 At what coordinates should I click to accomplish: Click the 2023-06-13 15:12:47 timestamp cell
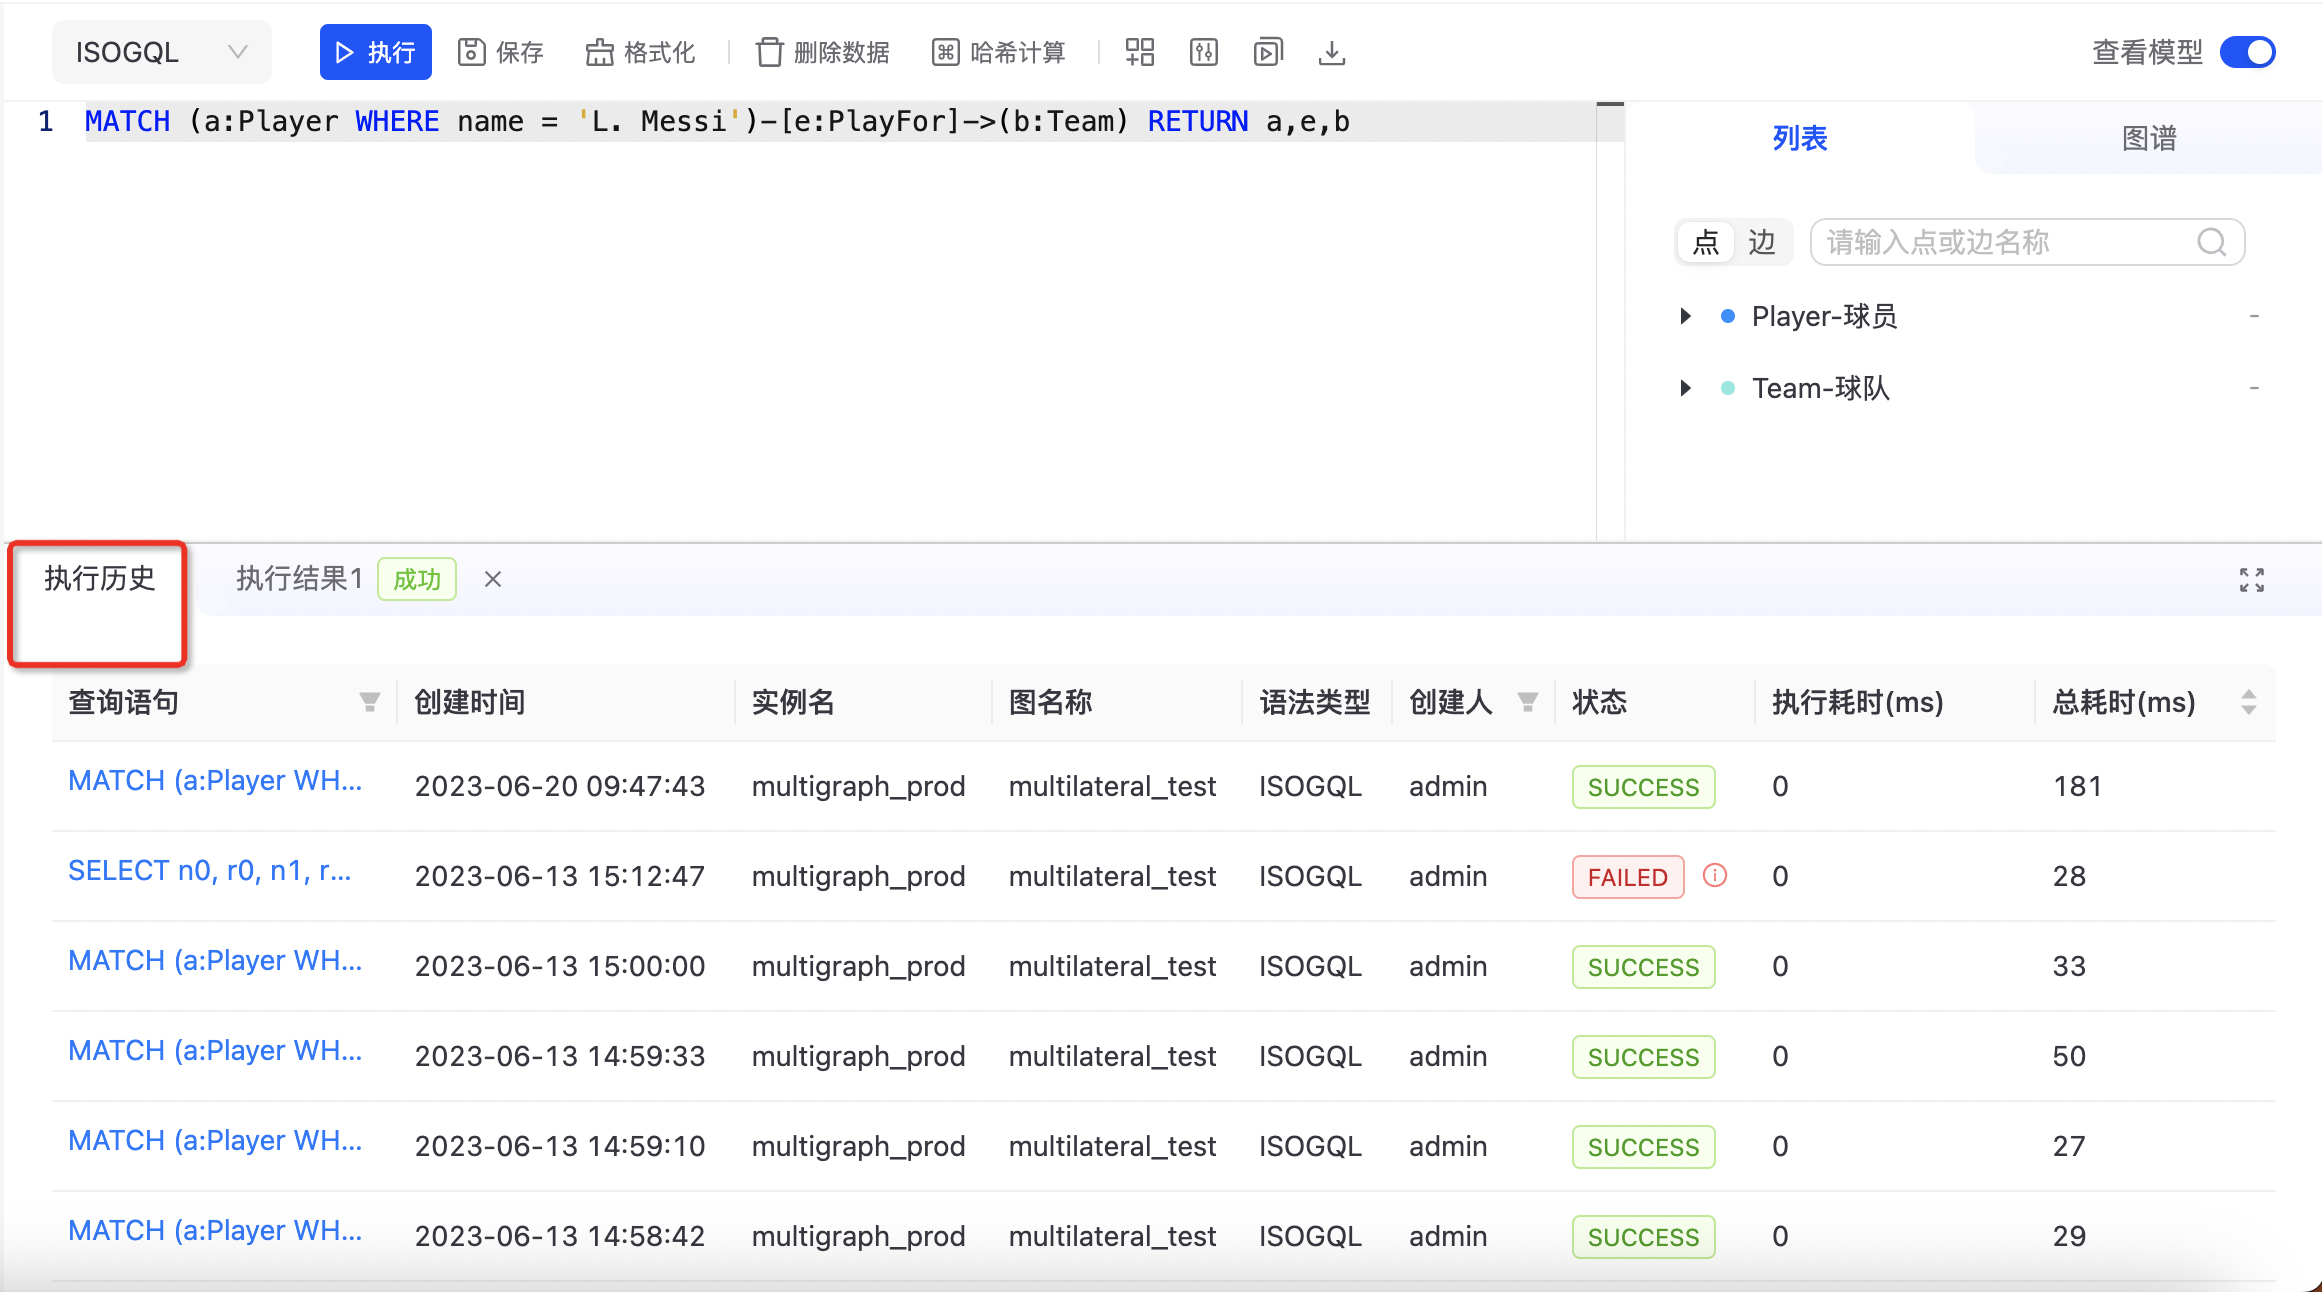tap(560, 876)
